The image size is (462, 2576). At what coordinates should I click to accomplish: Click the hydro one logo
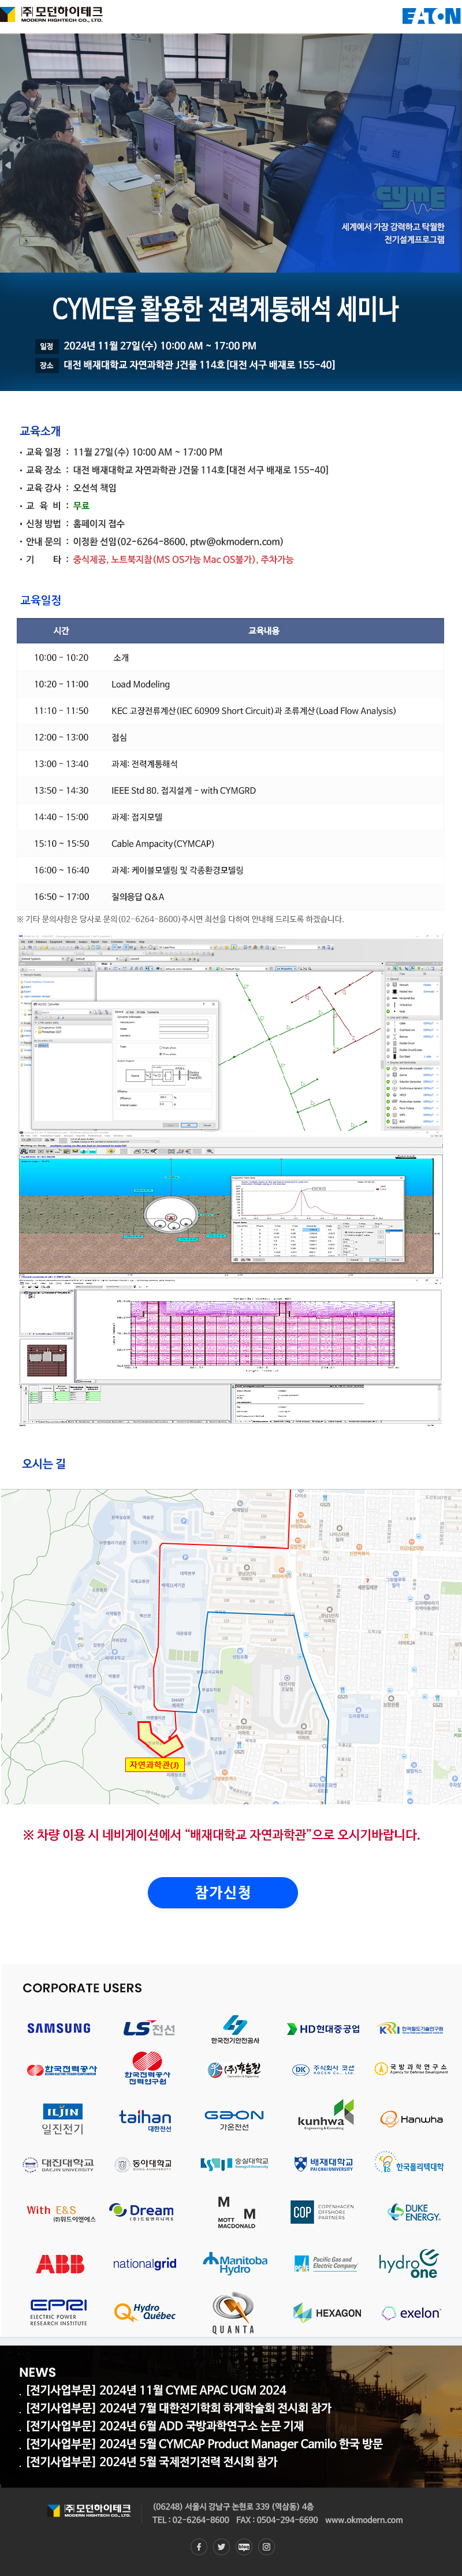tap(409, 2262)
